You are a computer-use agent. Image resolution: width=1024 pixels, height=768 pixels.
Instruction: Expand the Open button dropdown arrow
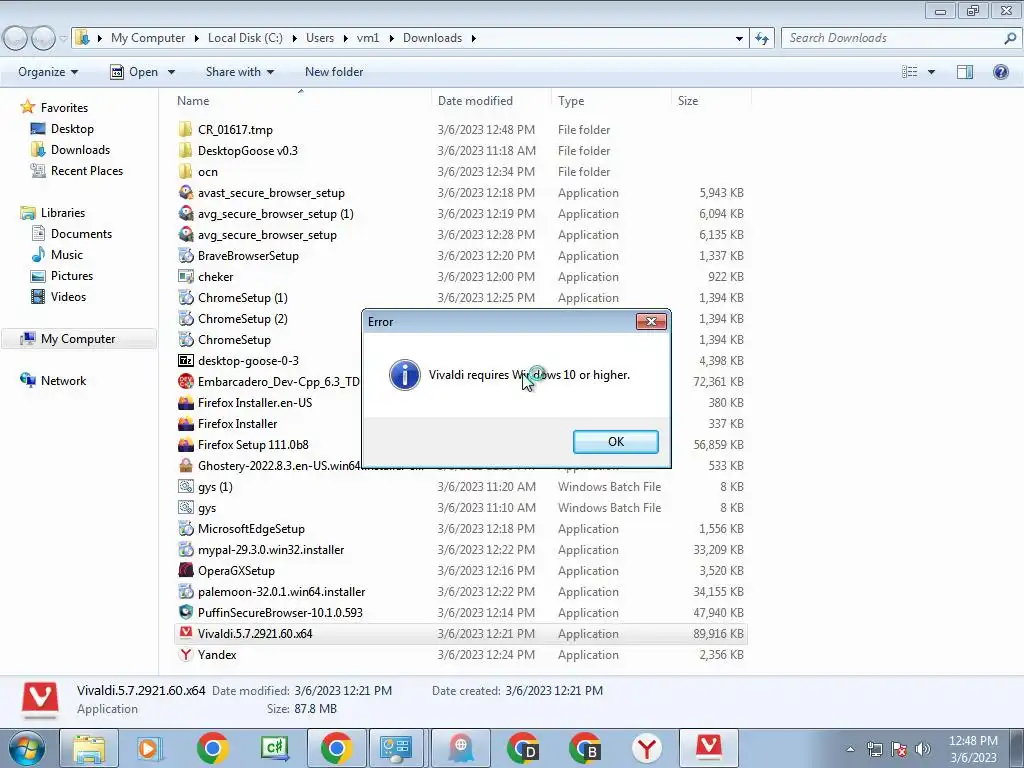click(x=171, y=72)
